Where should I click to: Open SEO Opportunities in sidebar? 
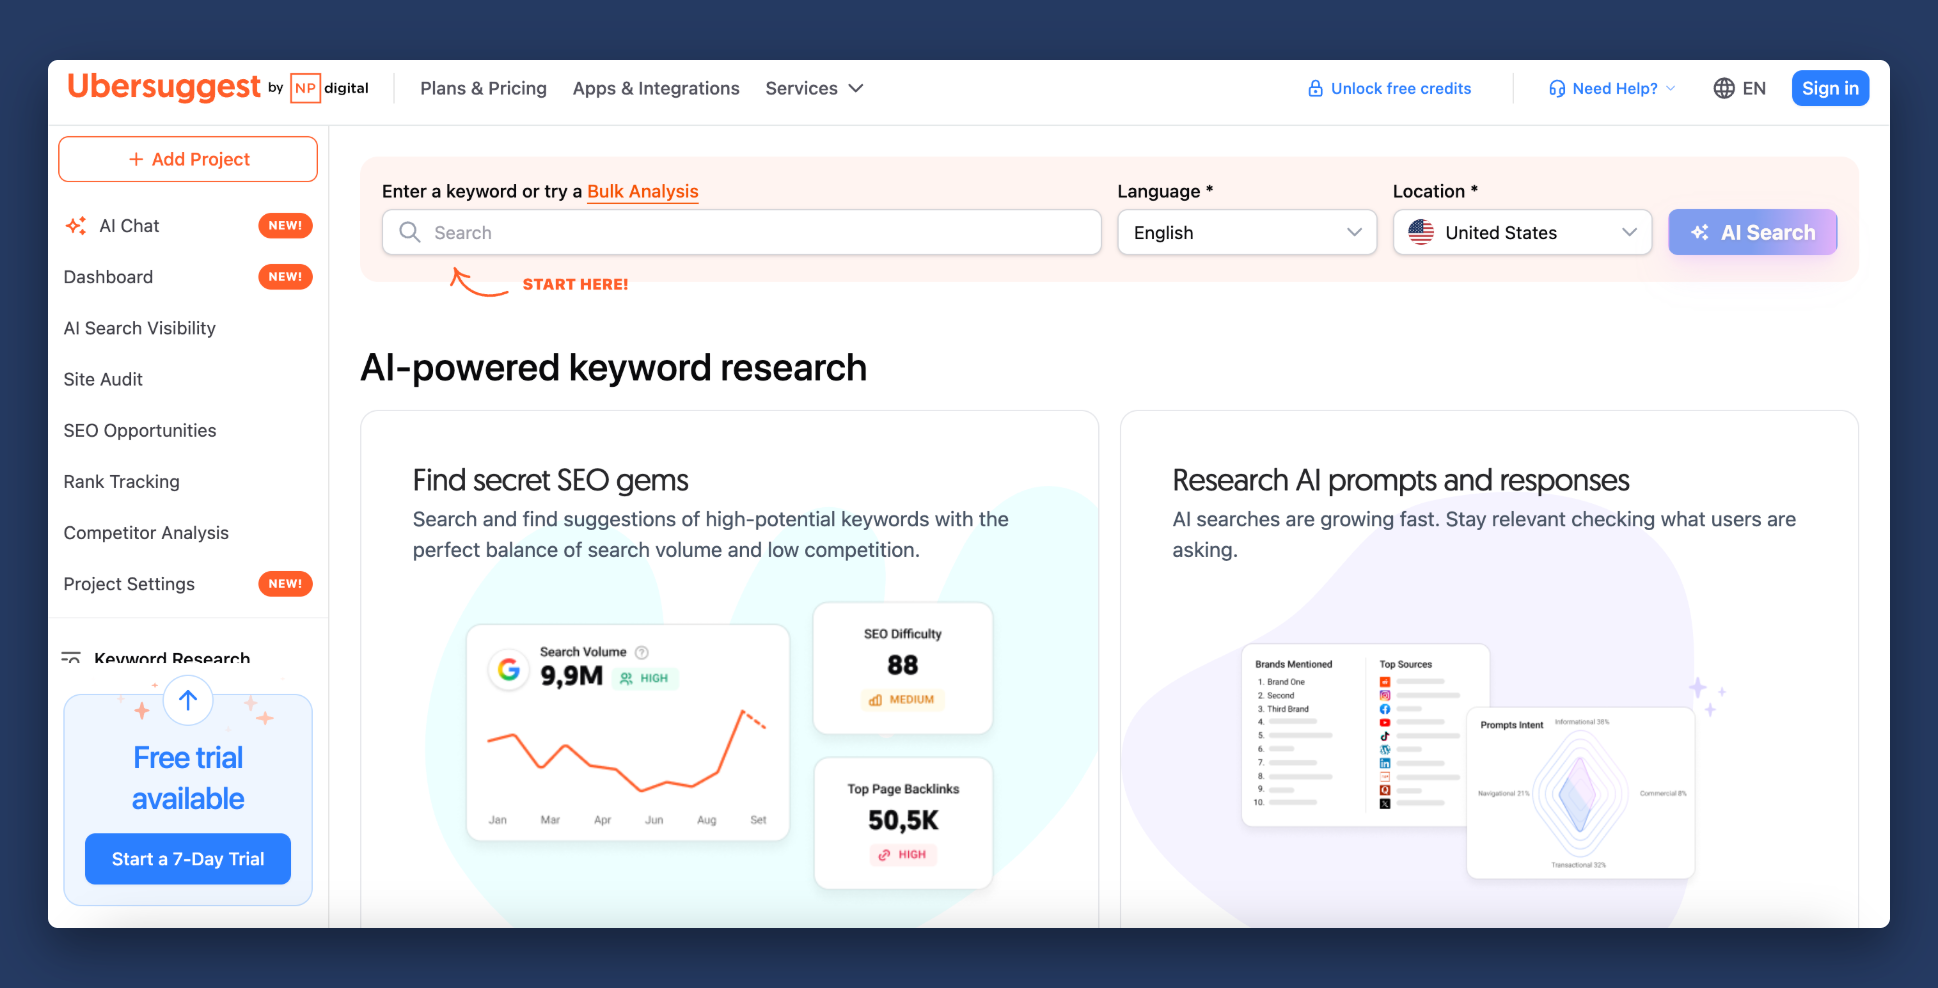point(139,430)
